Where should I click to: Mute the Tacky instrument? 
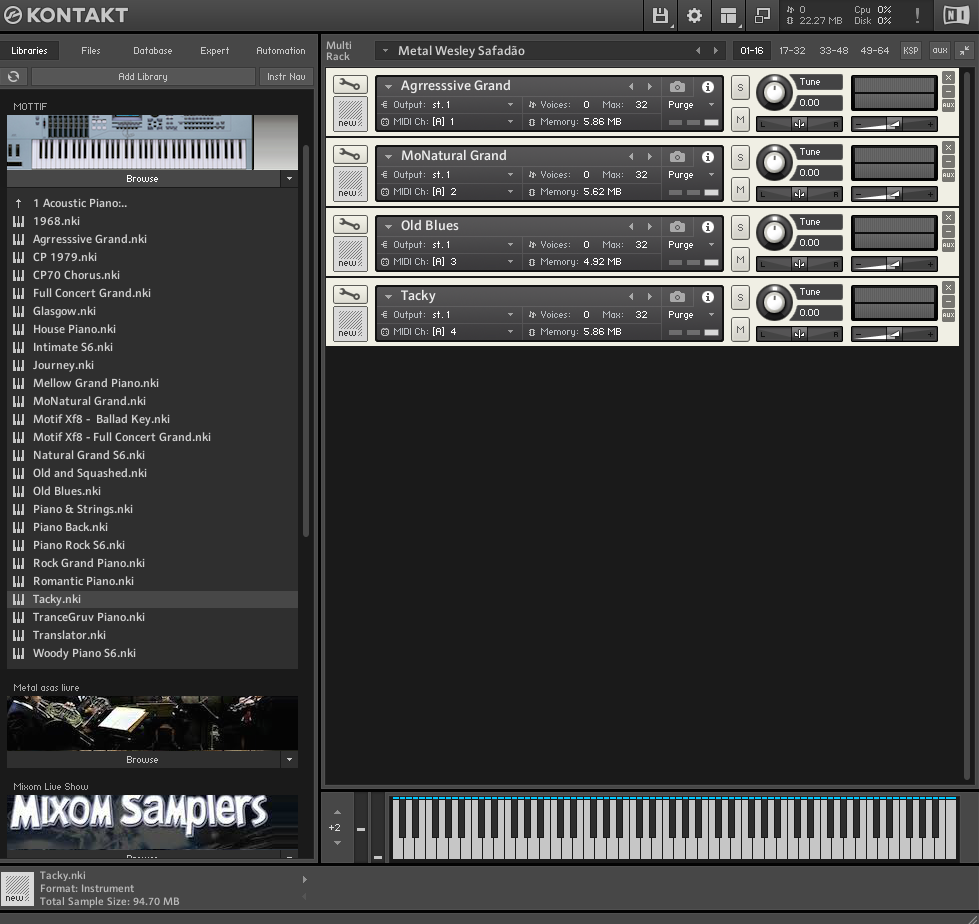[x=740, y=329]
